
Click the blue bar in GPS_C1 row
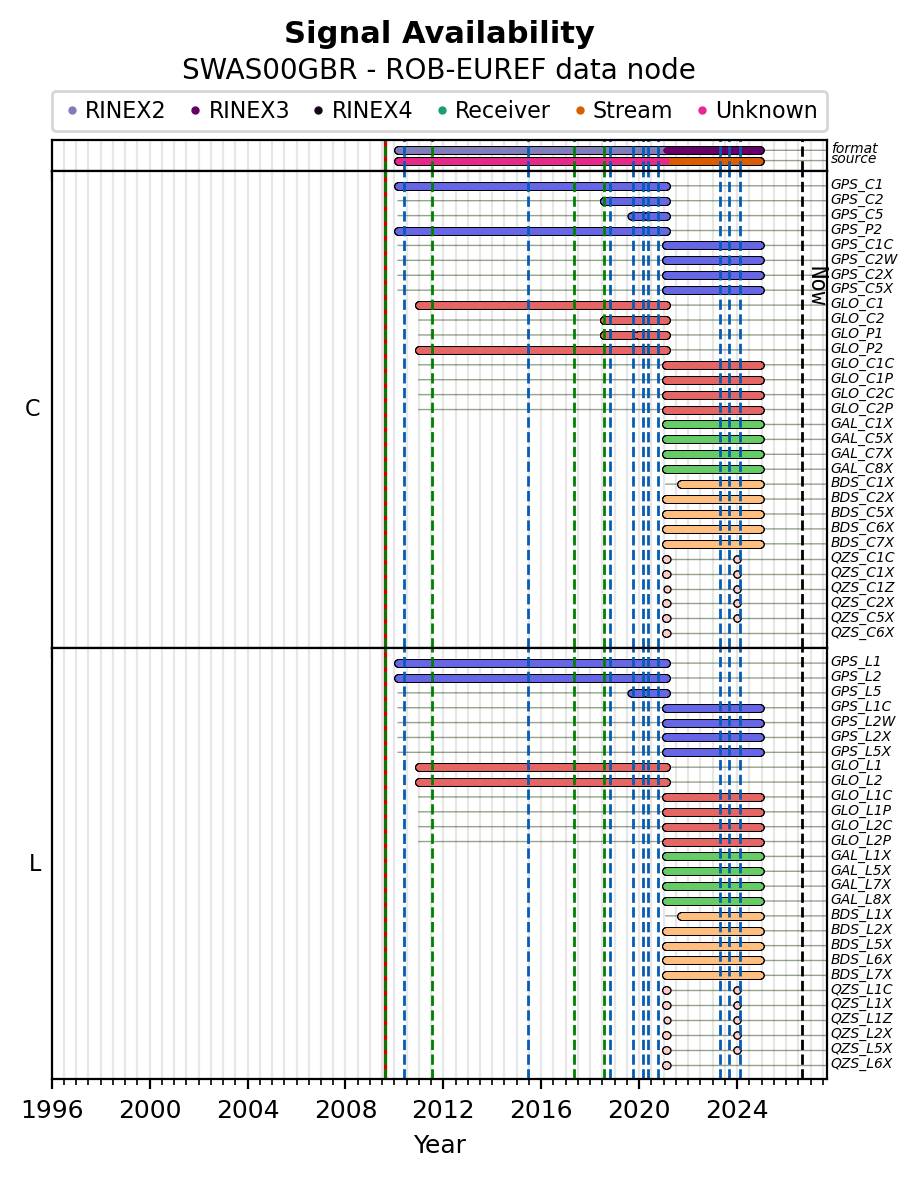click(532, 186)
